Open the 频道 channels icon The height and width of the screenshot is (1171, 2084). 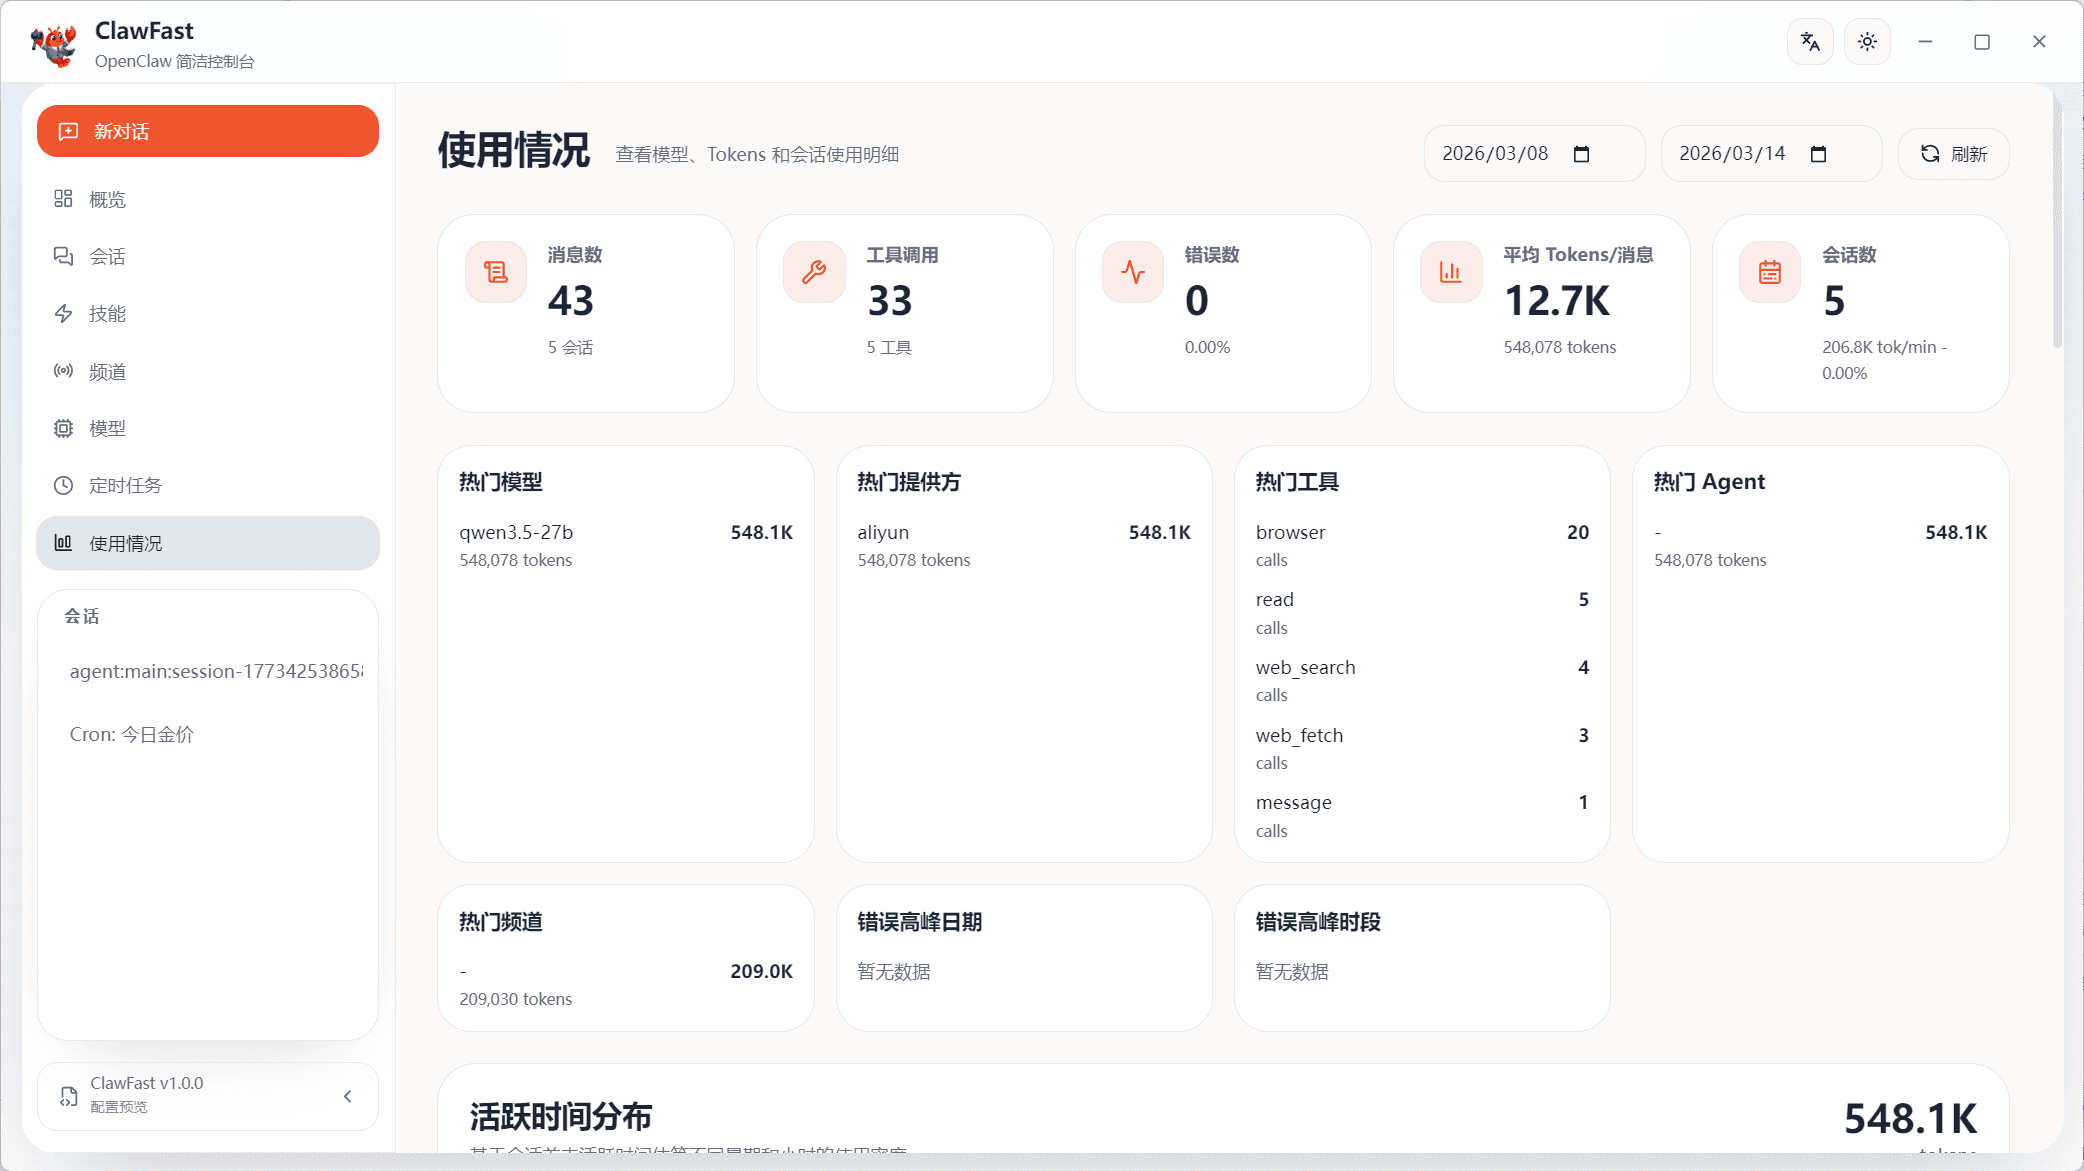tap(63, 371)
